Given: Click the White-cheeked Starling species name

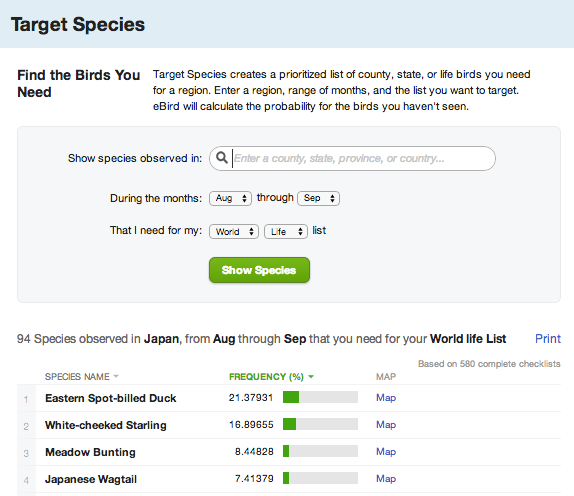Looking at the screenshot, I should coord(106,425).
